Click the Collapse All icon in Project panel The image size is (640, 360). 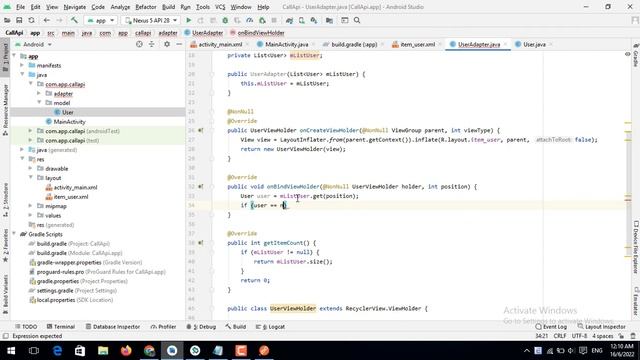(151, 44)
